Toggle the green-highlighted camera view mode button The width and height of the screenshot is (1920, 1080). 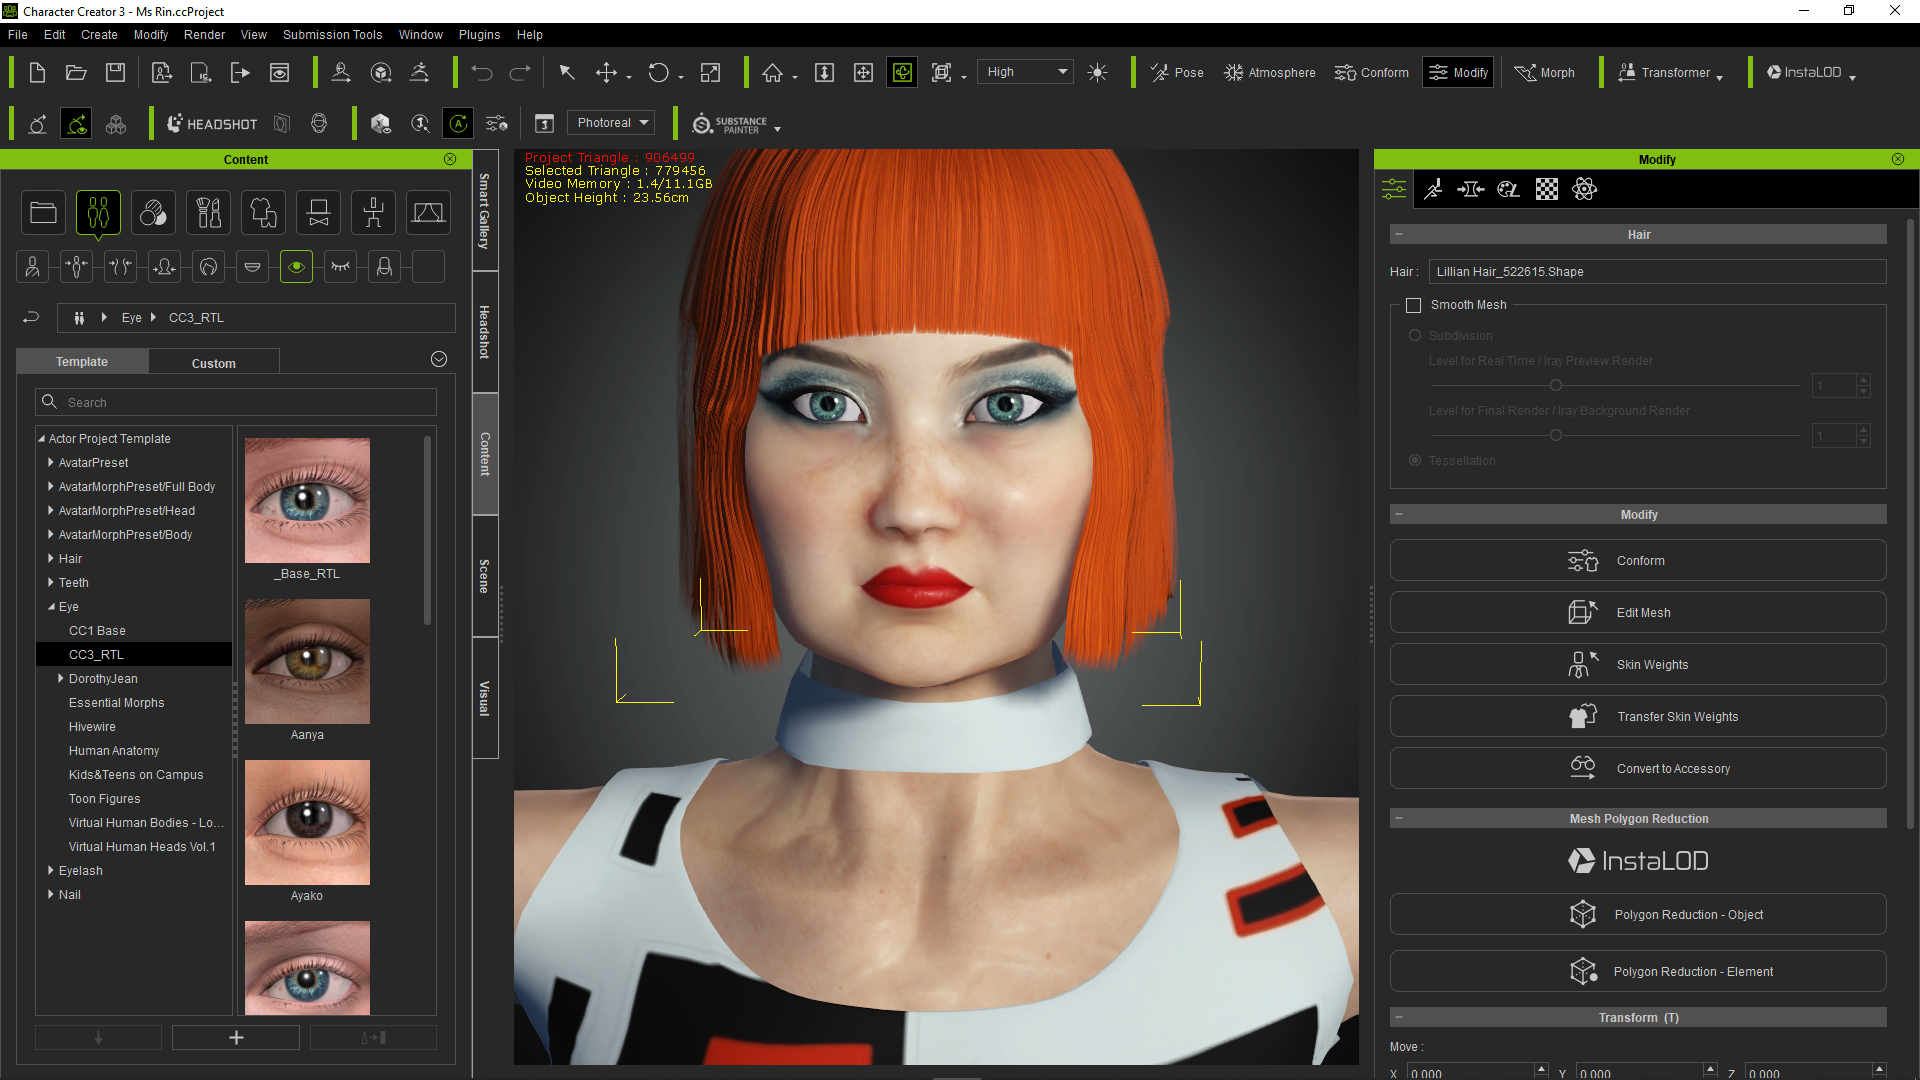pyautogui.click(x=902, y=72)
